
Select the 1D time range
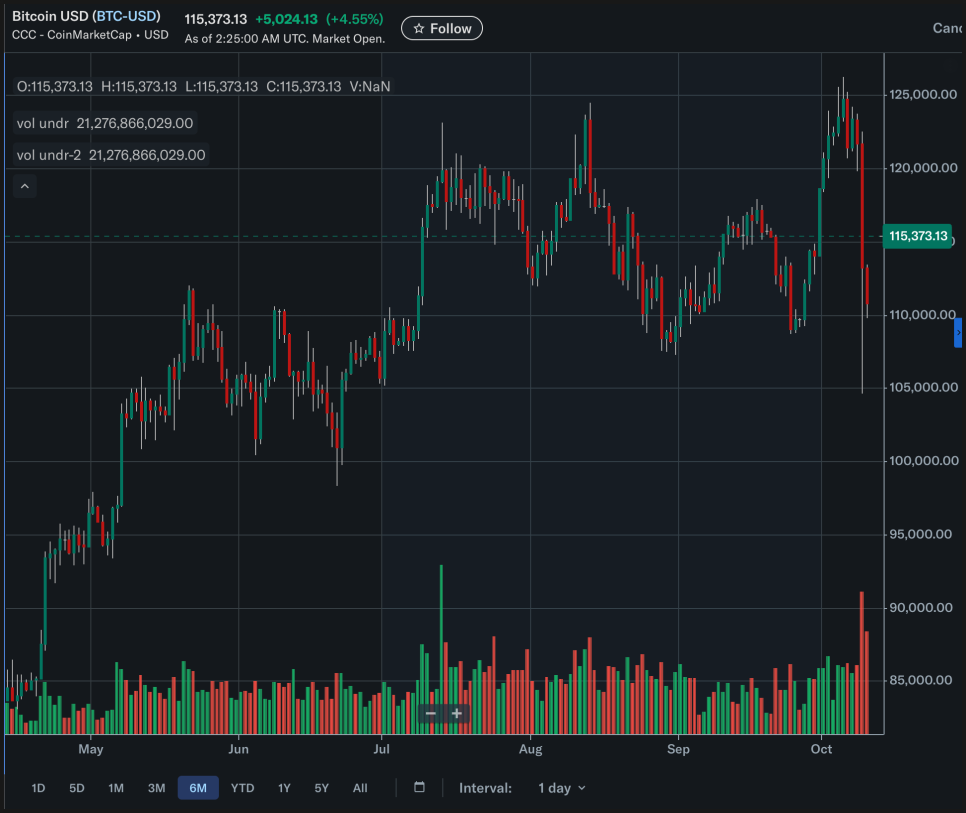(38, 788)
